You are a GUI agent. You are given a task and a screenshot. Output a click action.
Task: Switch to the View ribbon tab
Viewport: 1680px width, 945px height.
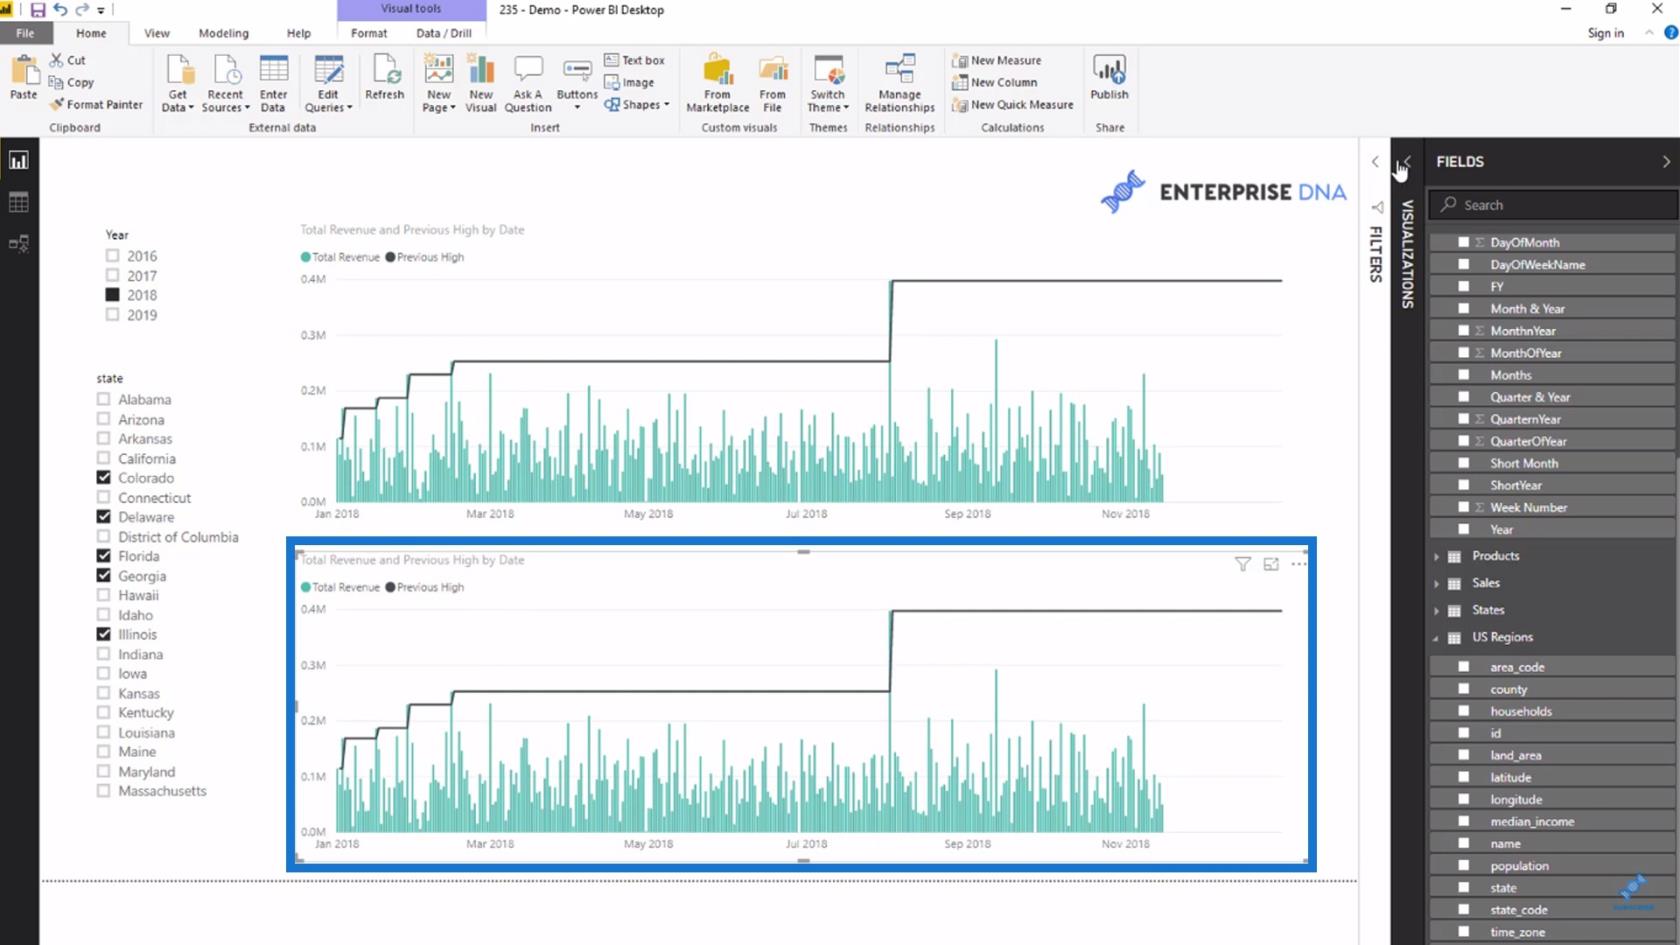pyautogui.click(x=157, y=33)
